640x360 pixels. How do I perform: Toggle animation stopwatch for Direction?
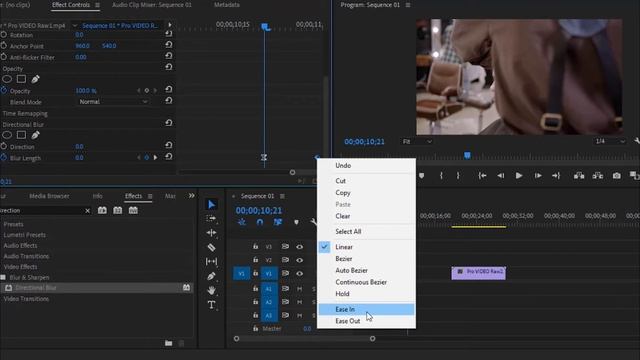coord(4,147)
